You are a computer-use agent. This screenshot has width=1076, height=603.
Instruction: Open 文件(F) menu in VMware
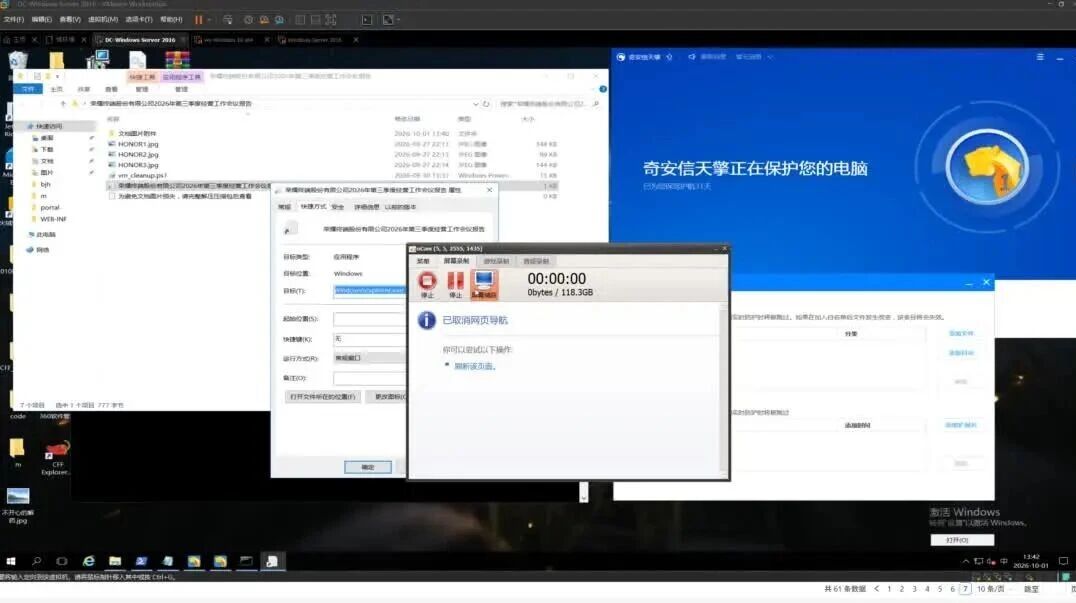tap(14, 20)
